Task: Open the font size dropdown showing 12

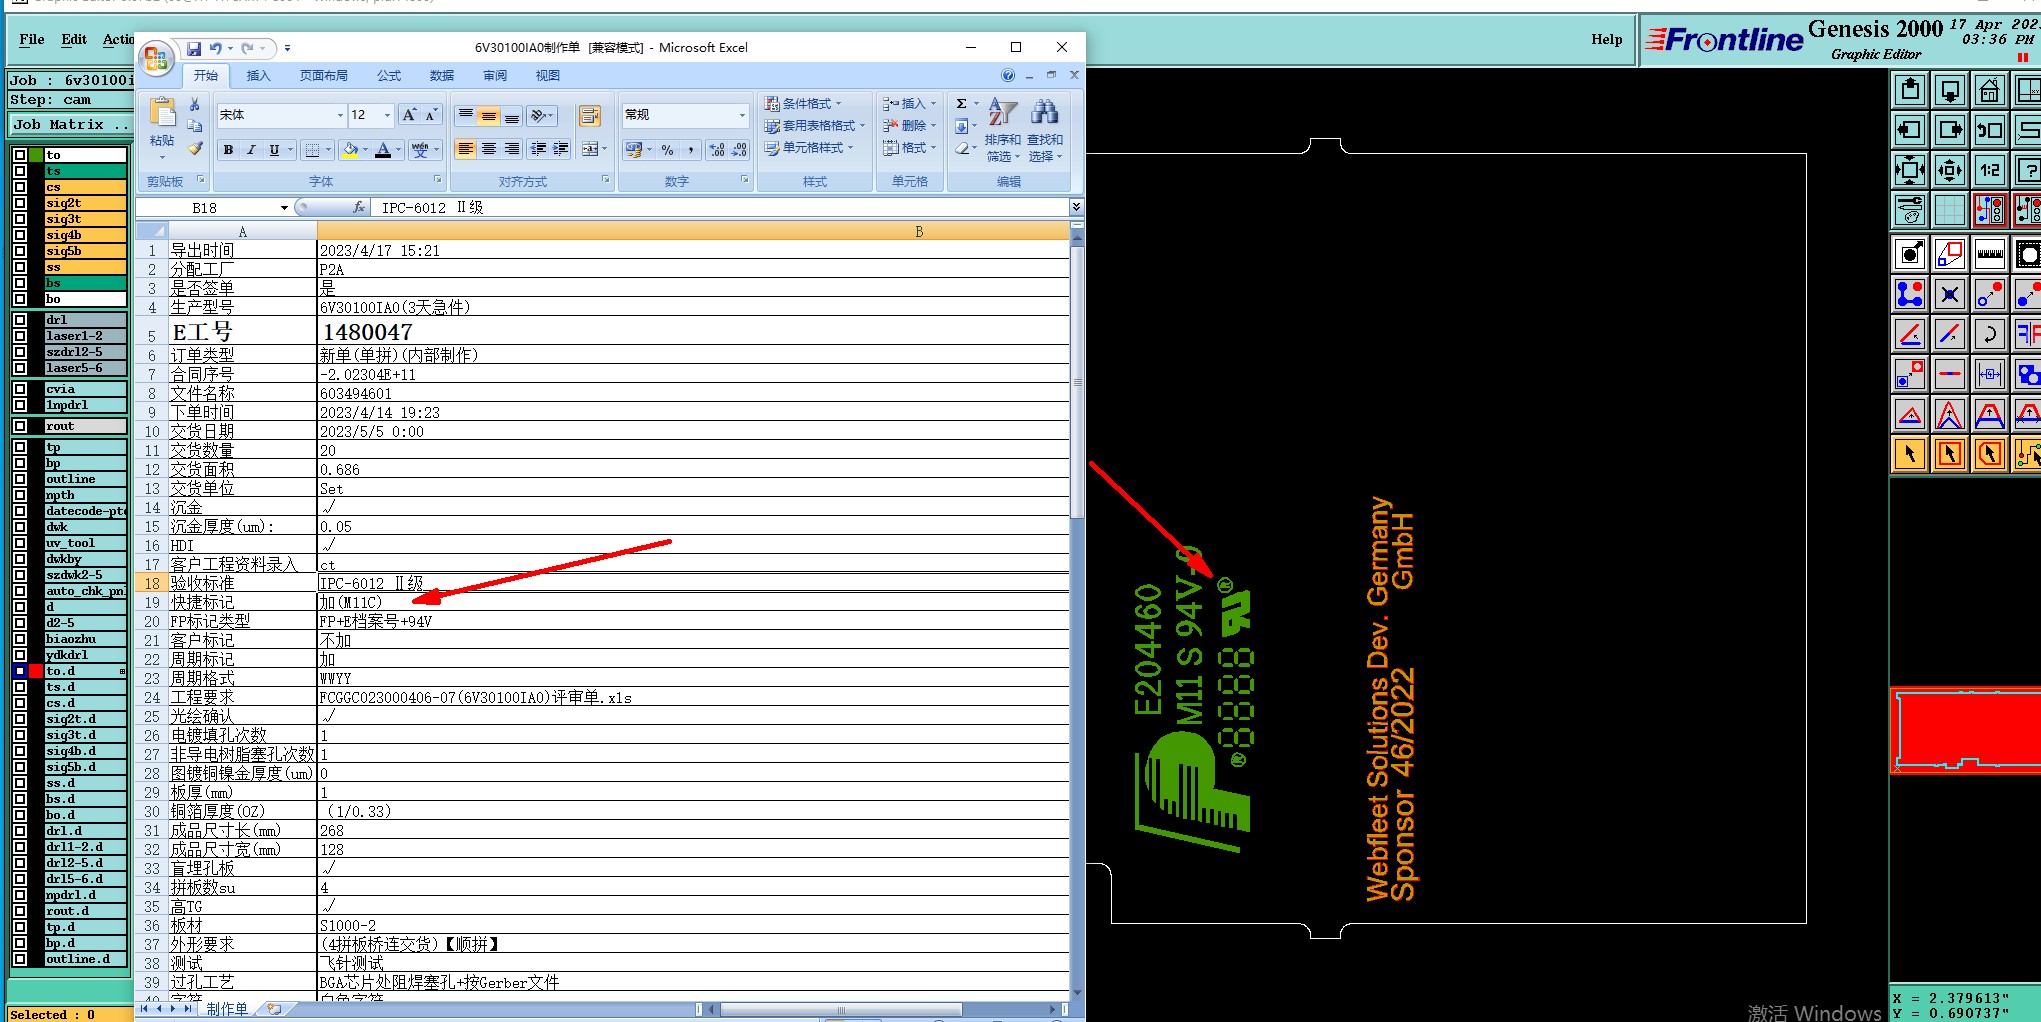Action: [x=388, y=116]
